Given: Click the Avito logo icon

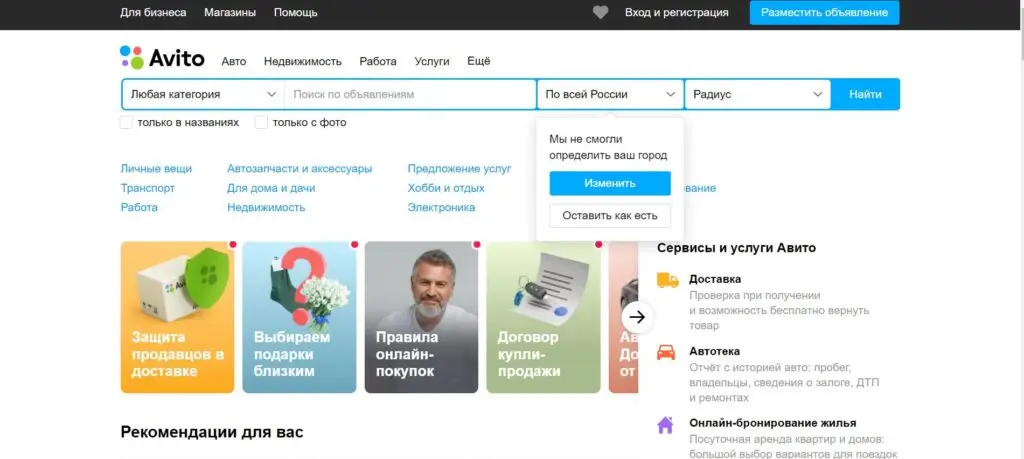Looking at the screenshot, I should pyautogui.click(x=132, y=58).
